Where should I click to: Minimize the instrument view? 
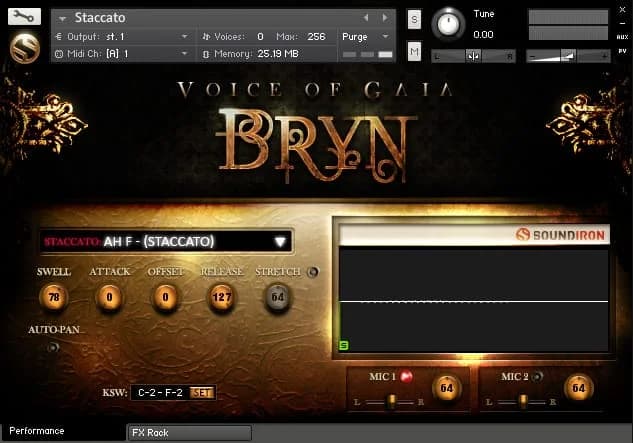click(x=623, y=24)
